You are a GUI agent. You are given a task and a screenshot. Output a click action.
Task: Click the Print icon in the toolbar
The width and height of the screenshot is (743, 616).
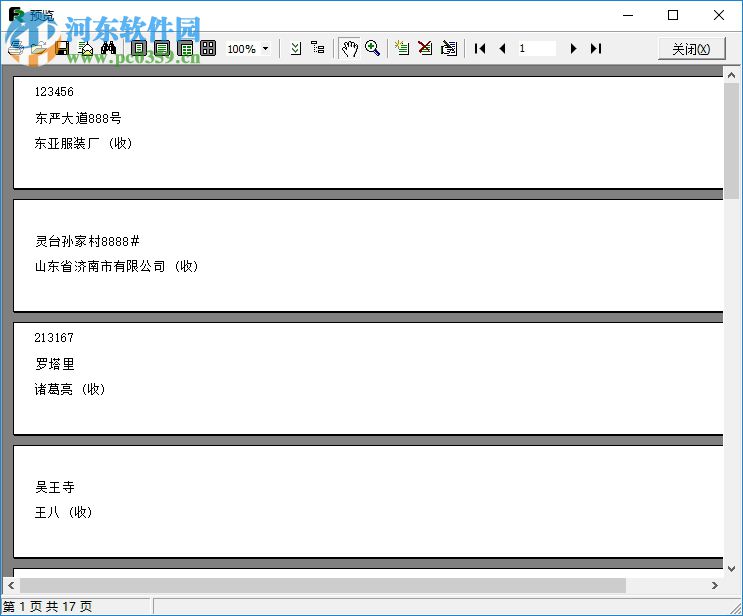tap(16, 48)
